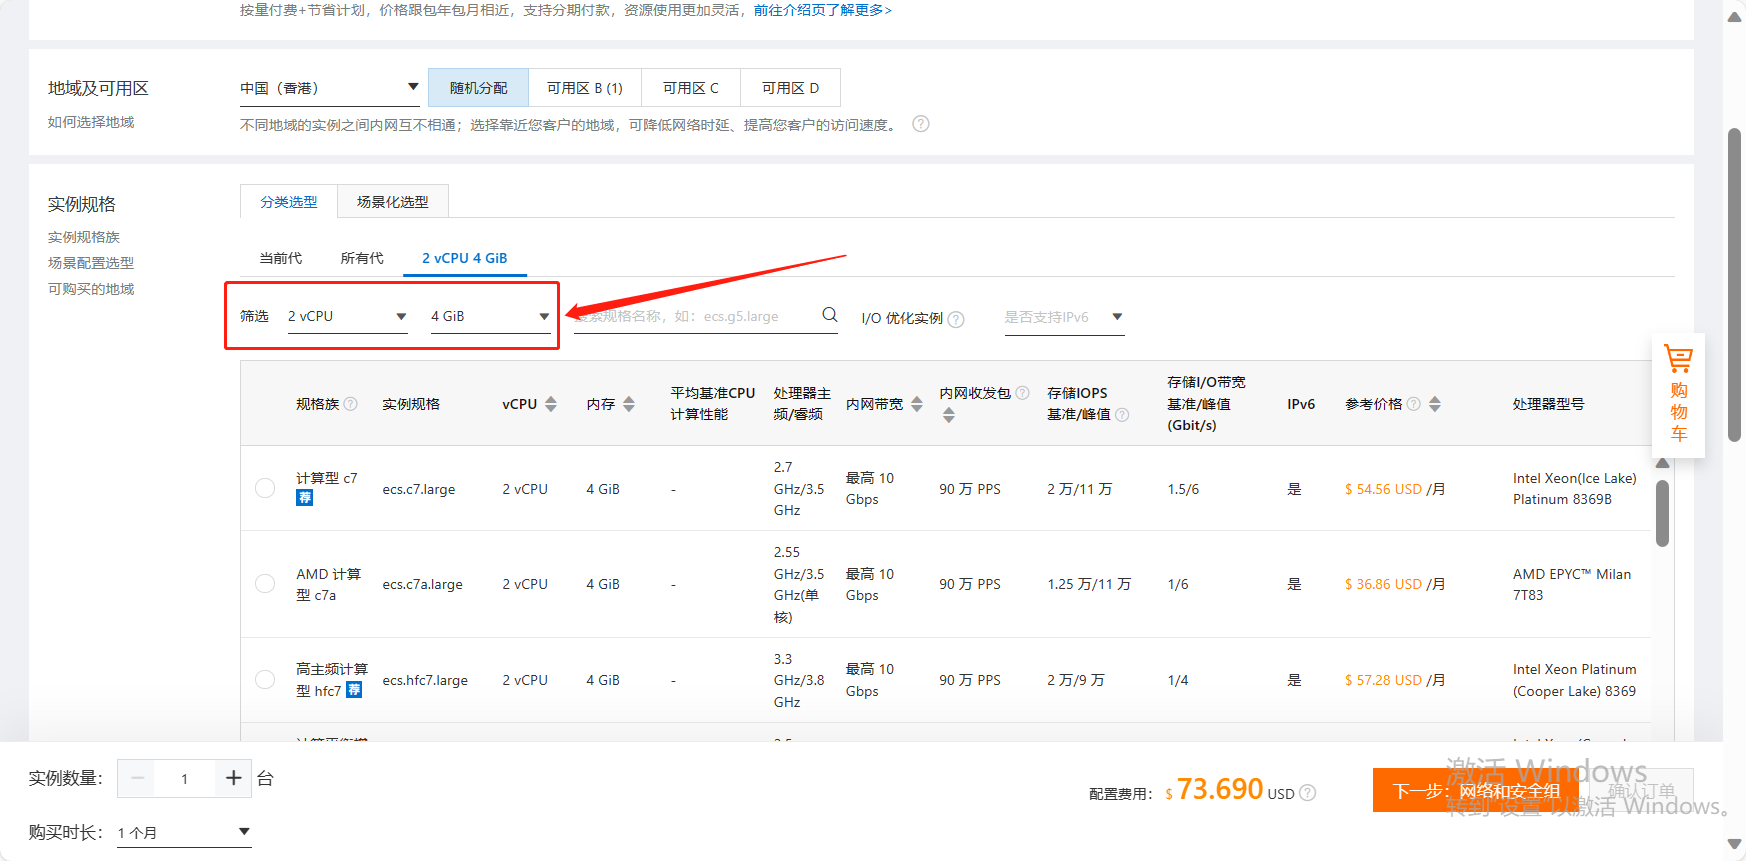Click the 1.25 万/11 万 IOPS value
This screenshot has width=1746, height=861.
point(1089,584)
